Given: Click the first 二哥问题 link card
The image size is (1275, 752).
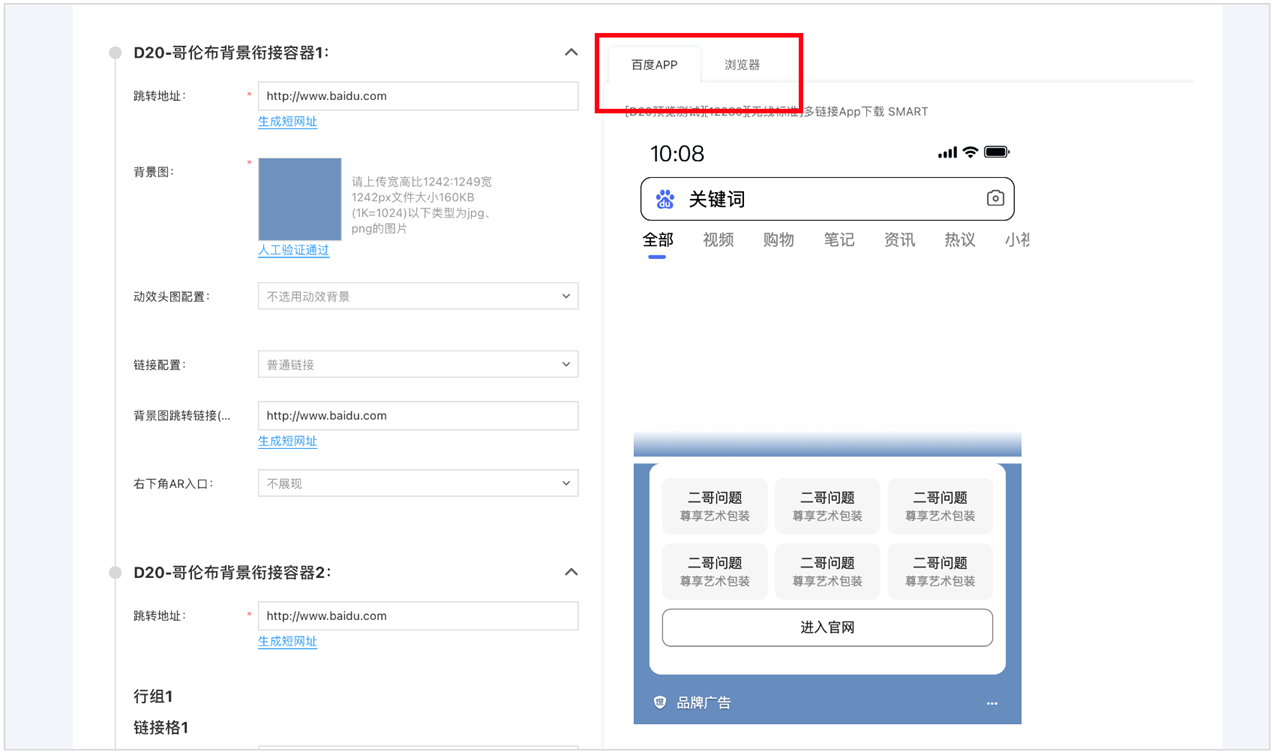Looking at the screenshot, I should pyautogui.click(x=715, y=506).
